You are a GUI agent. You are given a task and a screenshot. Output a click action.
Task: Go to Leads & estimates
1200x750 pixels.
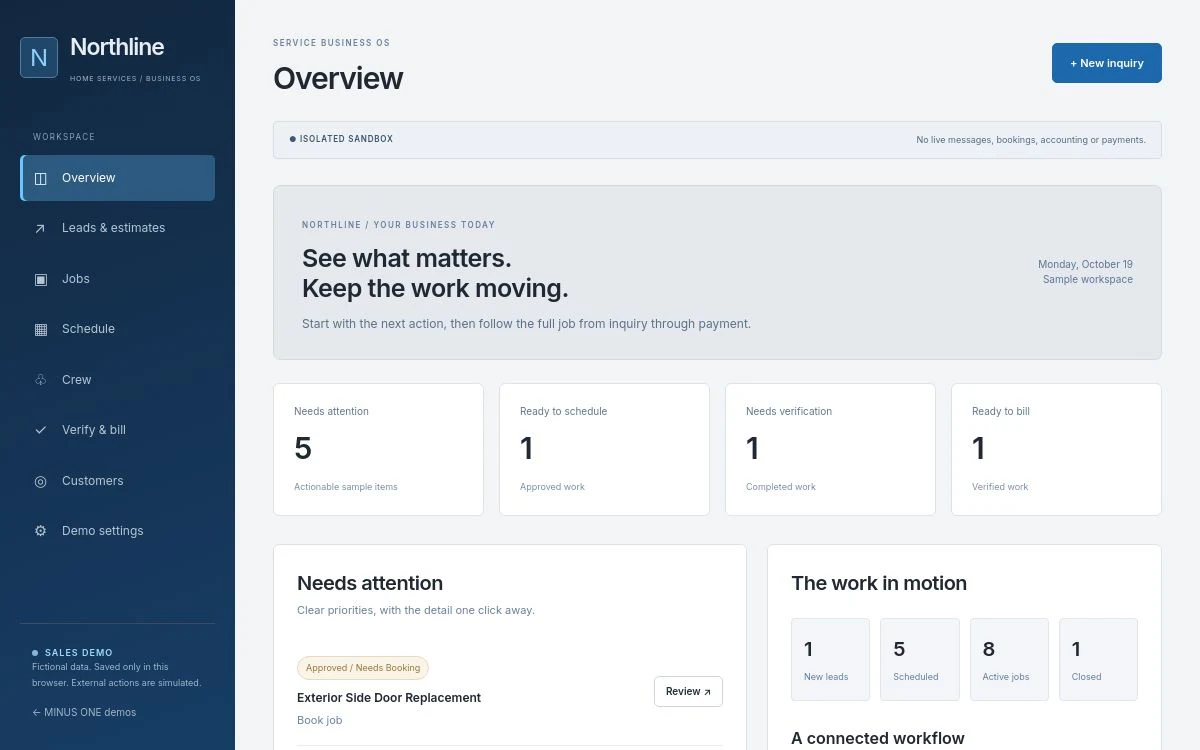(118, 228)
